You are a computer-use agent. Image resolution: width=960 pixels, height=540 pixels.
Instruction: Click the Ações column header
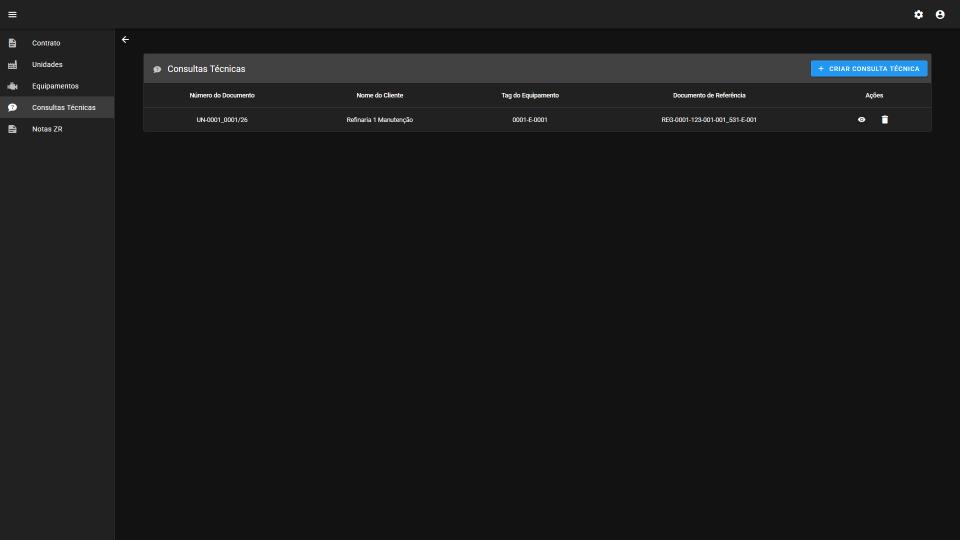pos(874,96)
